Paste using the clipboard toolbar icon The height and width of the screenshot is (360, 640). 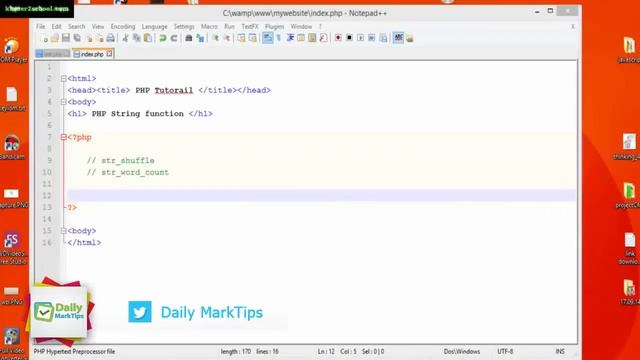click(x=148, y=38)
